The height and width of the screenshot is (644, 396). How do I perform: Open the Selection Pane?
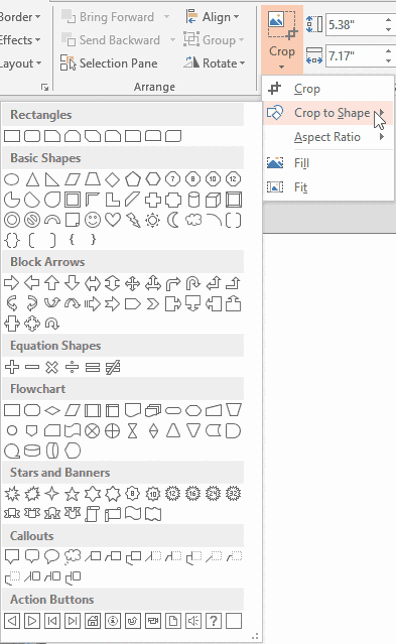pyautogui.click(x=109, y=63)
